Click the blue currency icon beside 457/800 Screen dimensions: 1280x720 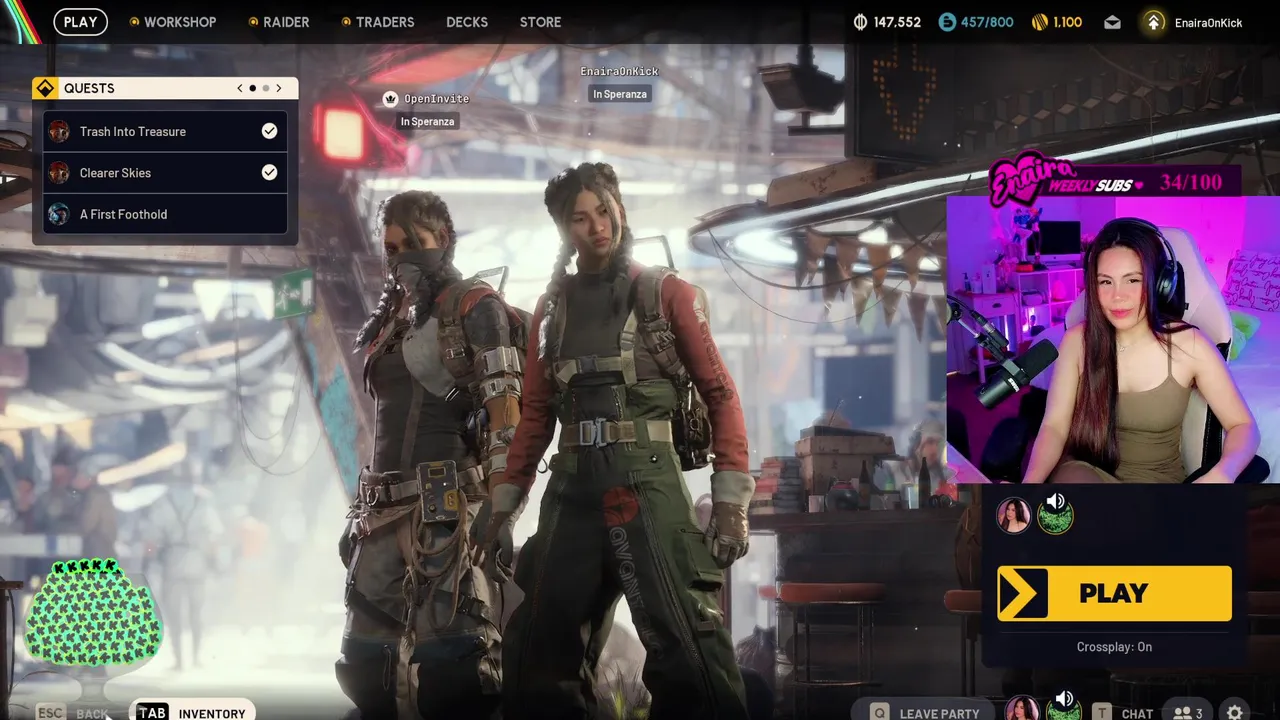[947, 22]
